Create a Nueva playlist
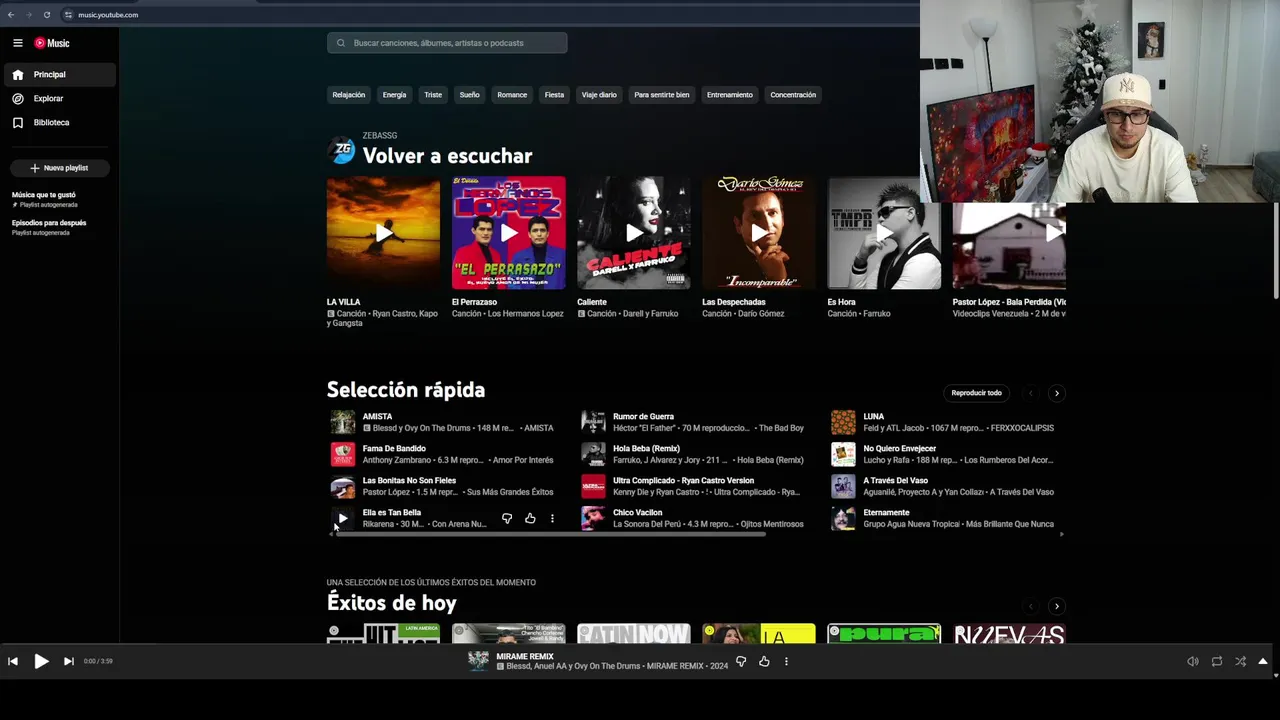1280x720 pixels. coord(59,168)
